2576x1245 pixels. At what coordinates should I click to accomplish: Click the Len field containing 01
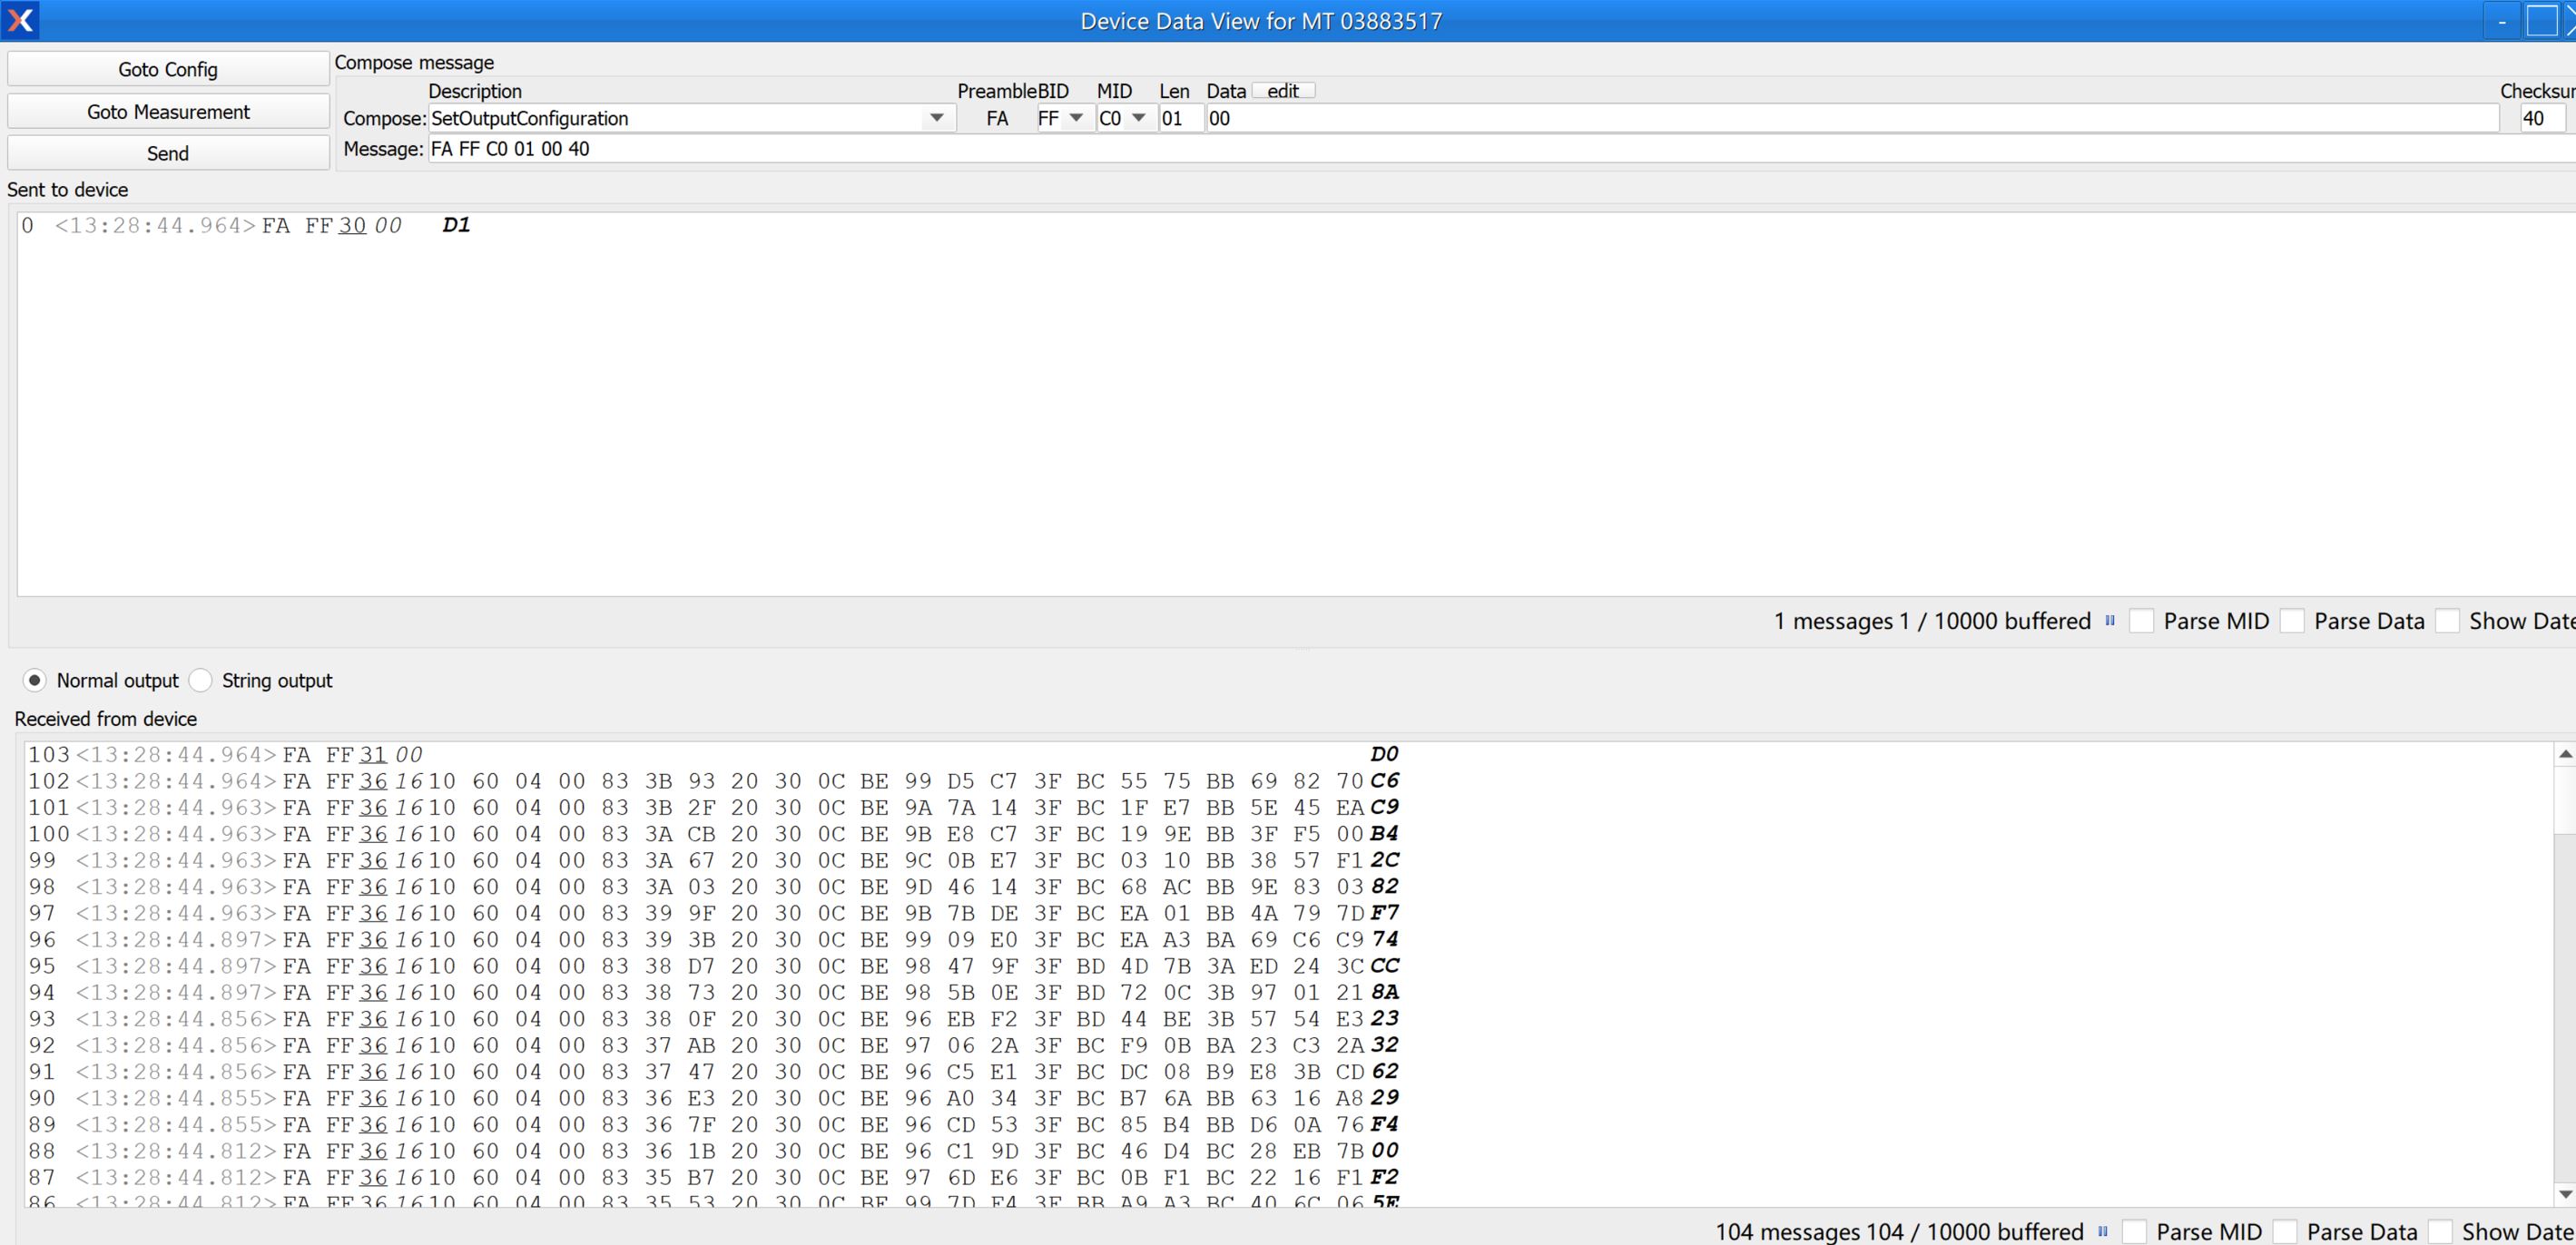(x=1180, y=118)
